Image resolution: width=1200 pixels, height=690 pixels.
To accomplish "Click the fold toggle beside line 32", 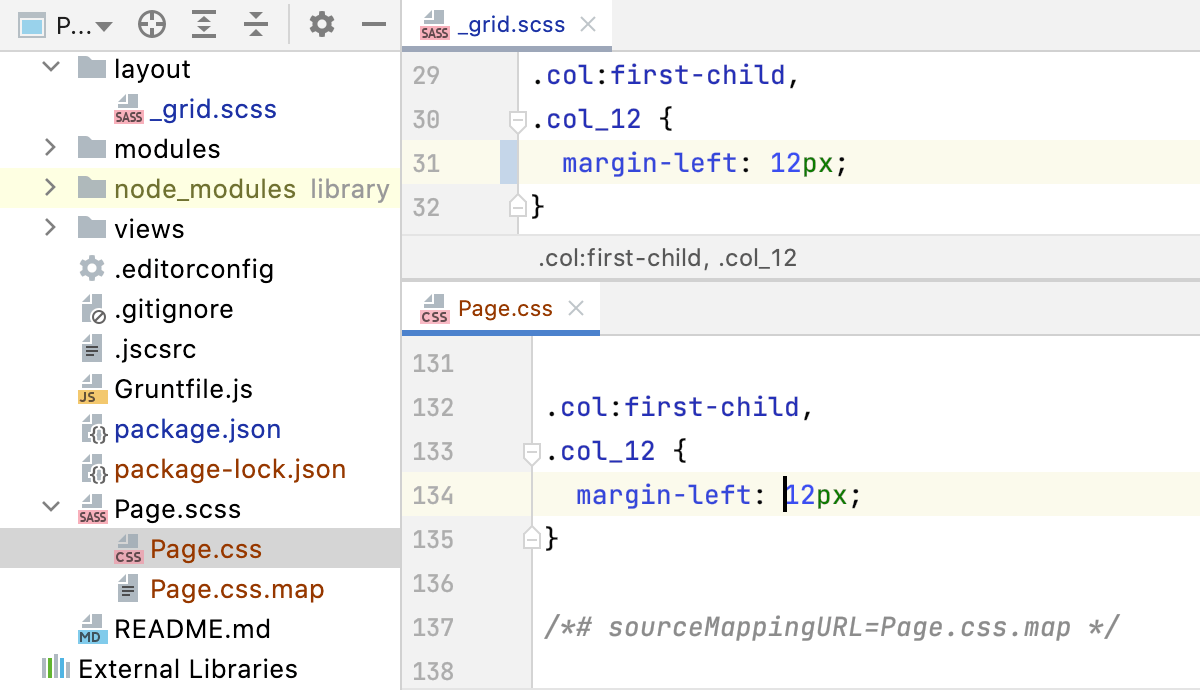I will tap(518, 205).
